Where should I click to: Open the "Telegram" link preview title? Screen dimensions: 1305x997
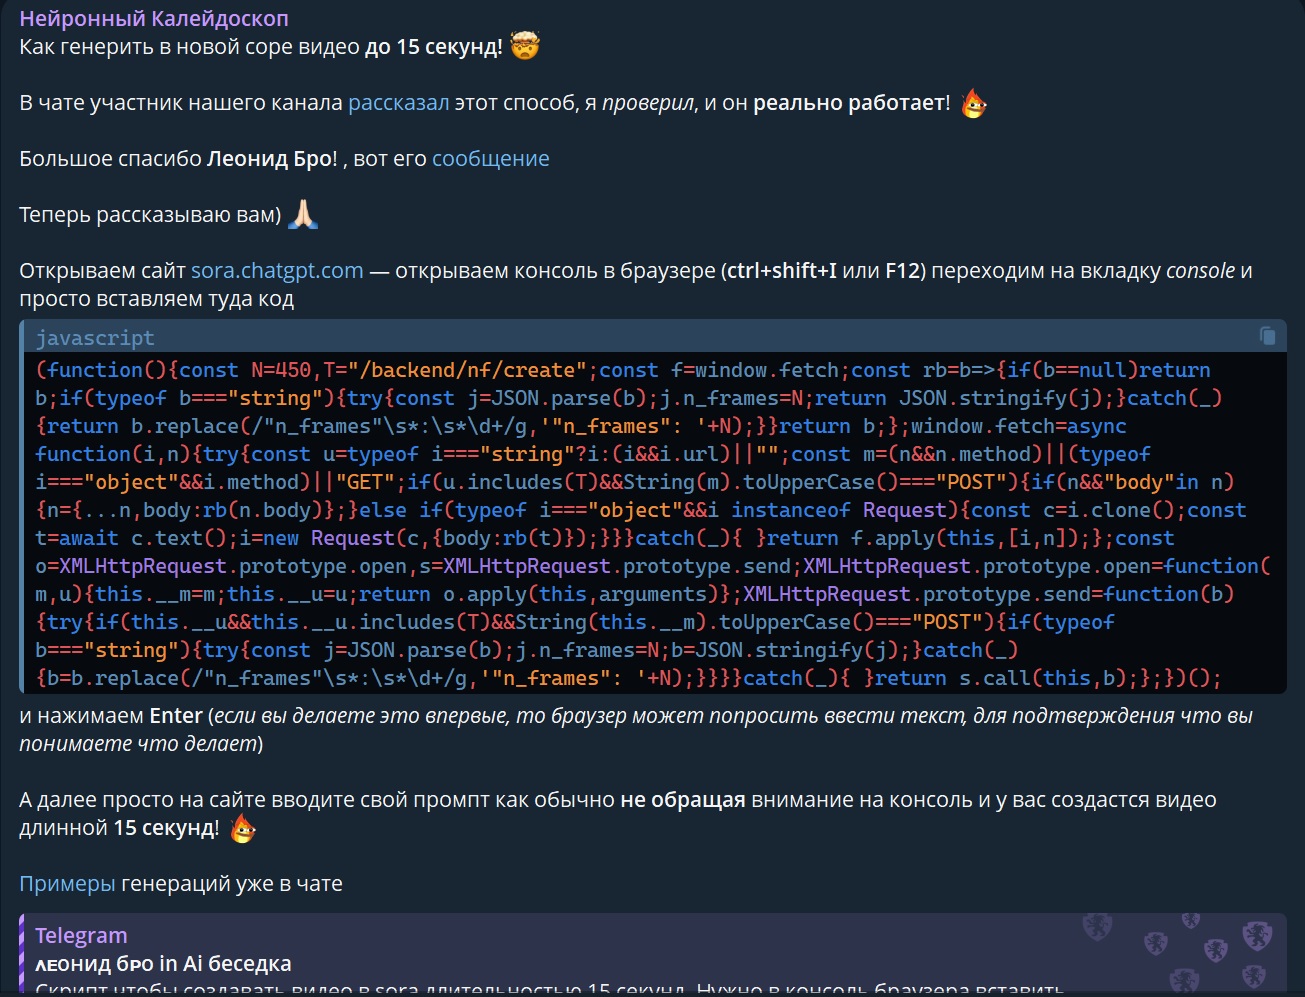[81, 936]
